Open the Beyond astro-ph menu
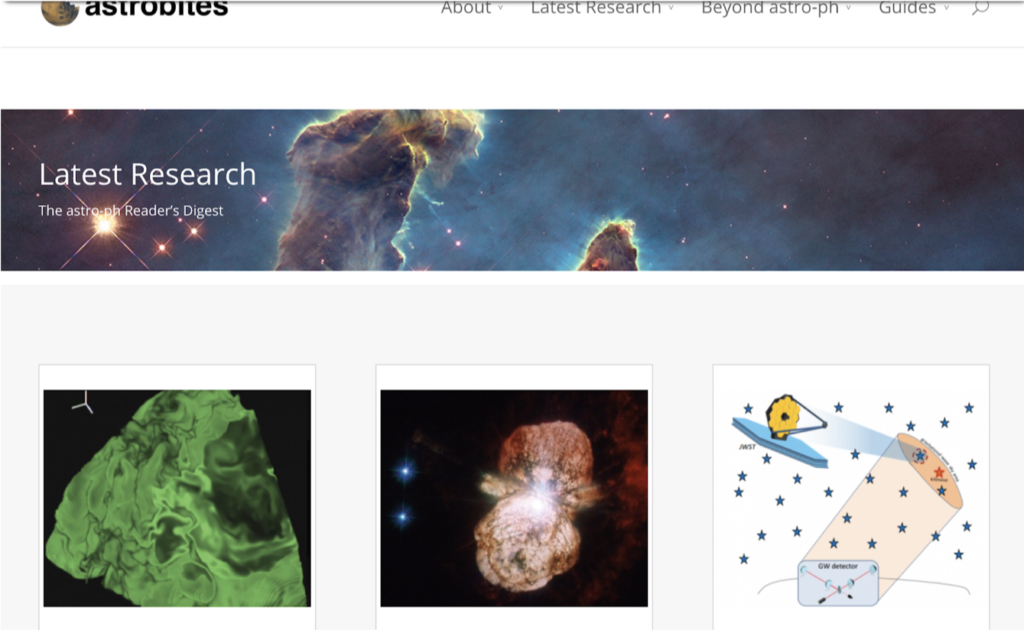This screenshot has width=1024, height=630. tap(770, 8)
